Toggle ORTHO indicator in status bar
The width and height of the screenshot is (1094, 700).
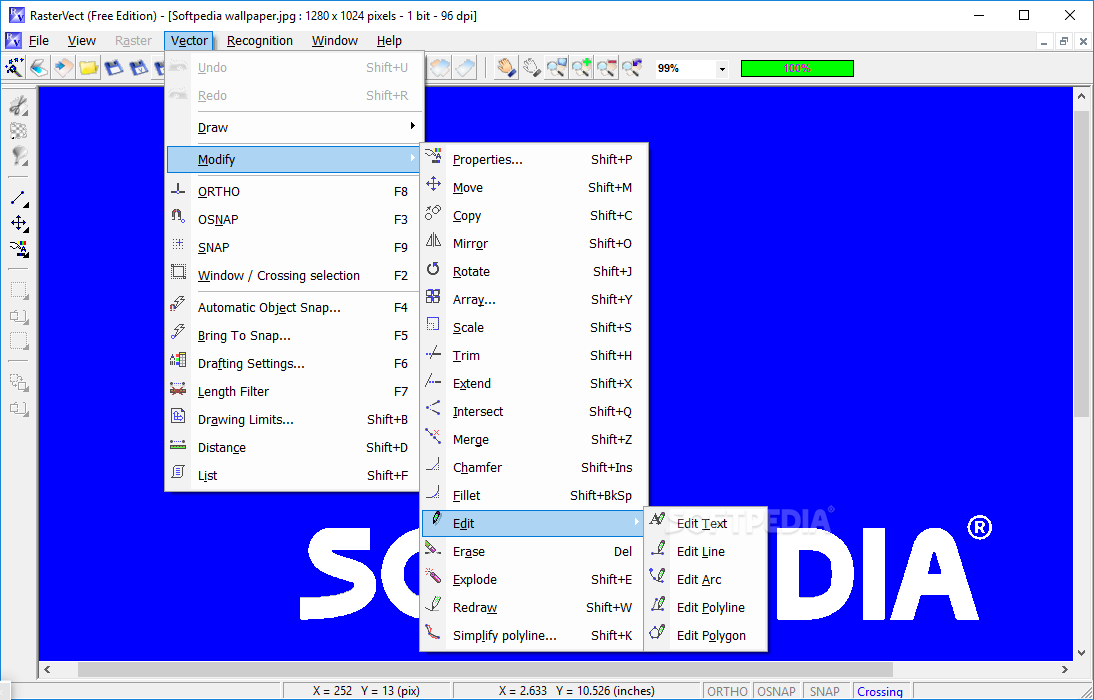[726, 691]
